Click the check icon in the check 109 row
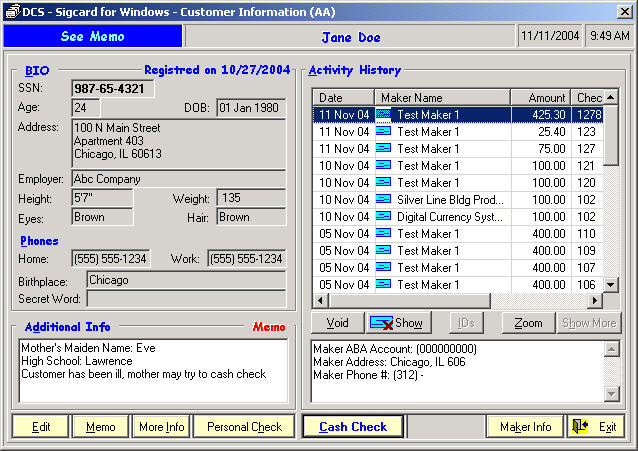Image resolution: width=638 pixels, height=451 pixels. [383, 250]
